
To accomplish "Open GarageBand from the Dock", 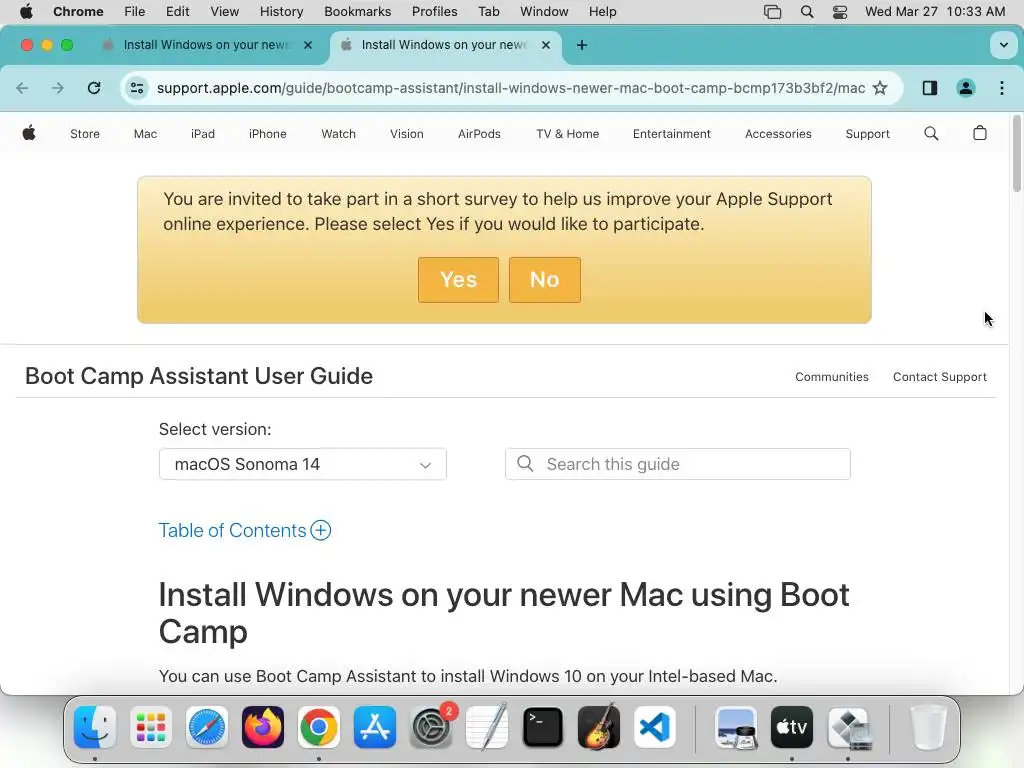I will coord(599,727).
